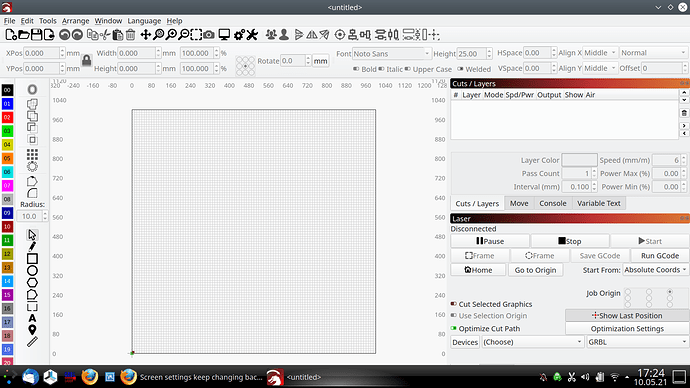Delete selection with the trash can toolbar icon
The image size is (690, 388).
131,35
